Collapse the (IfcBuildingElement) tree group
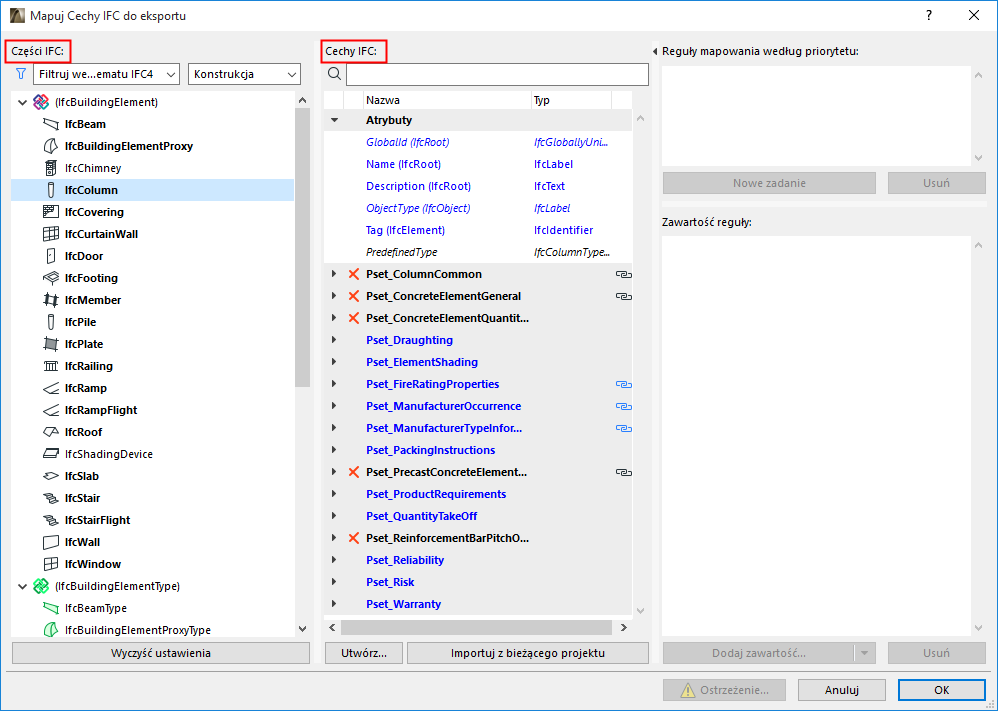This screenshot has width=998, height=711. (x=22, y=102)
